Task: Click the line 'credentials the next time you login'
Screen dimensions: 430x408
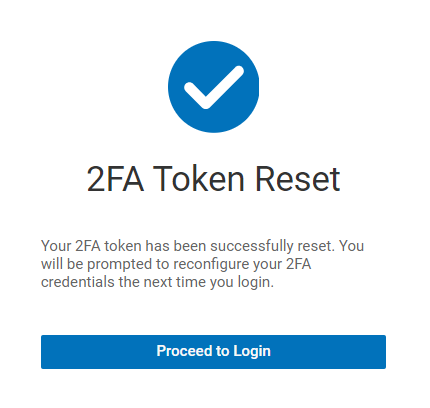Action: coord(157,282)
